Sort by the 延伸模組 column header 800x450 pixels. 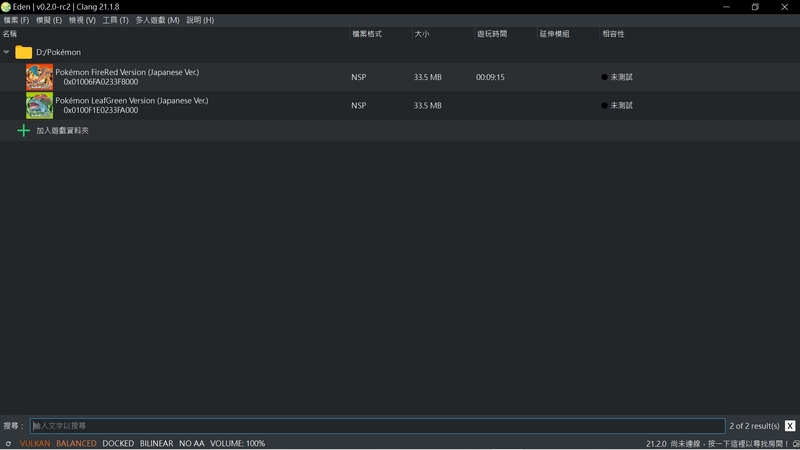click(555, 34)
